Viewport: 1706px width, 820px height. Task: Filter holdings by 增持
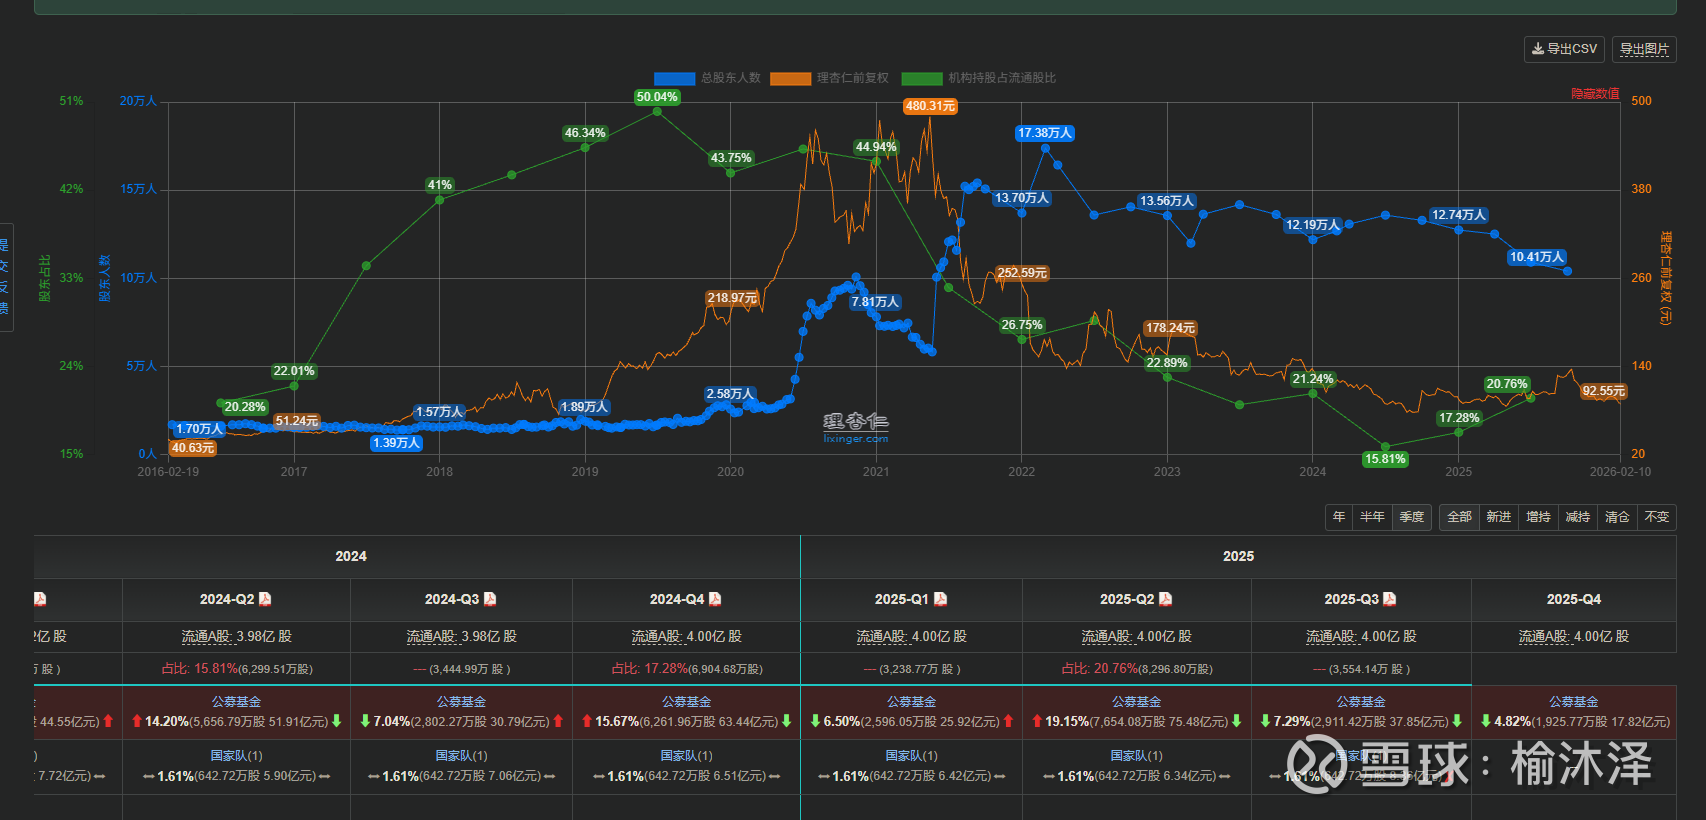coord(1538,517)
